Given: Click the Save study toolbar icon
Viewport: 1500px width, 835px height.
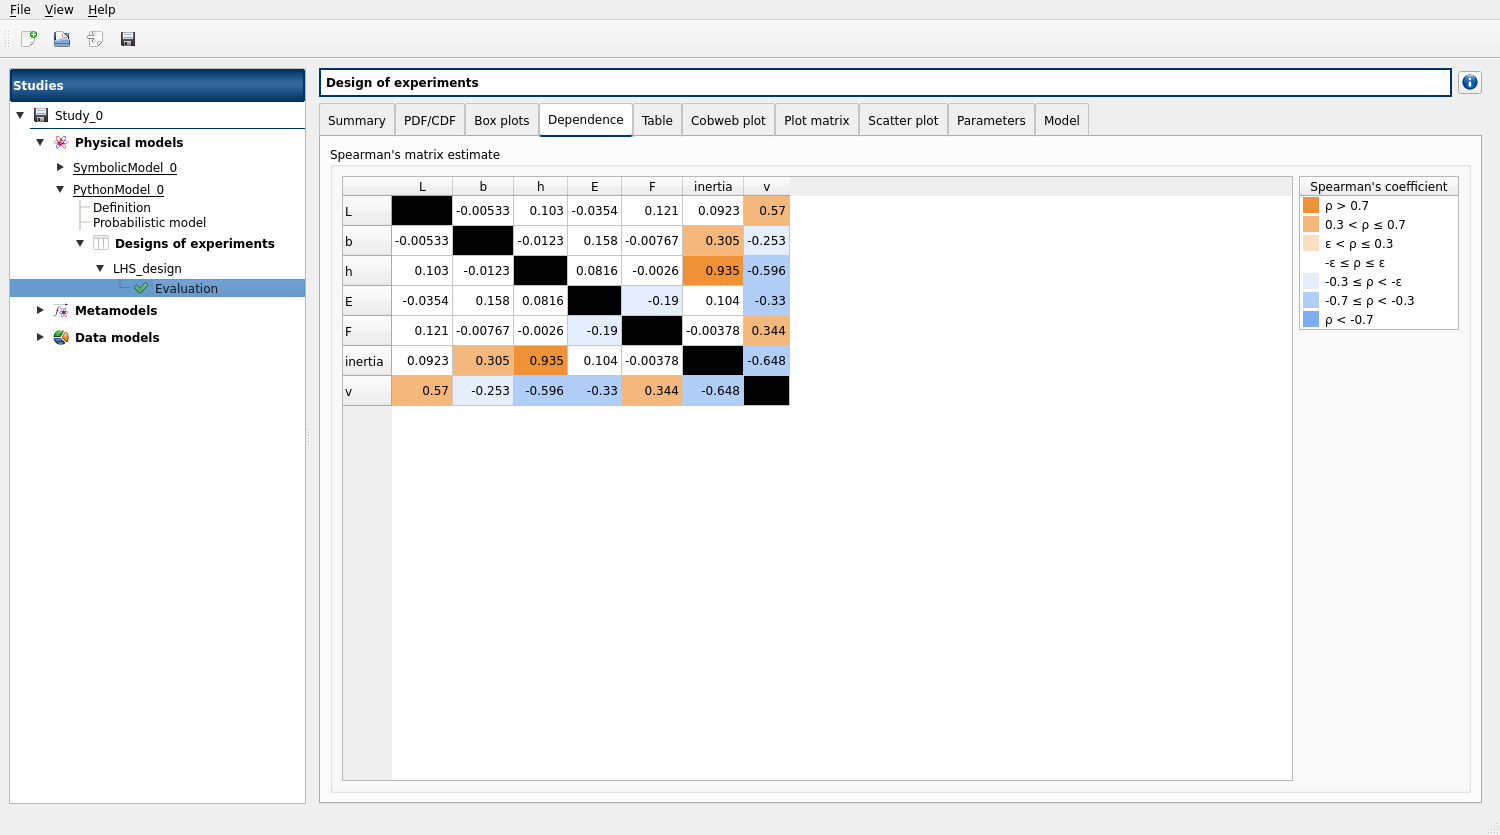Looking at the screenshot, I should (x=128, y=39).
